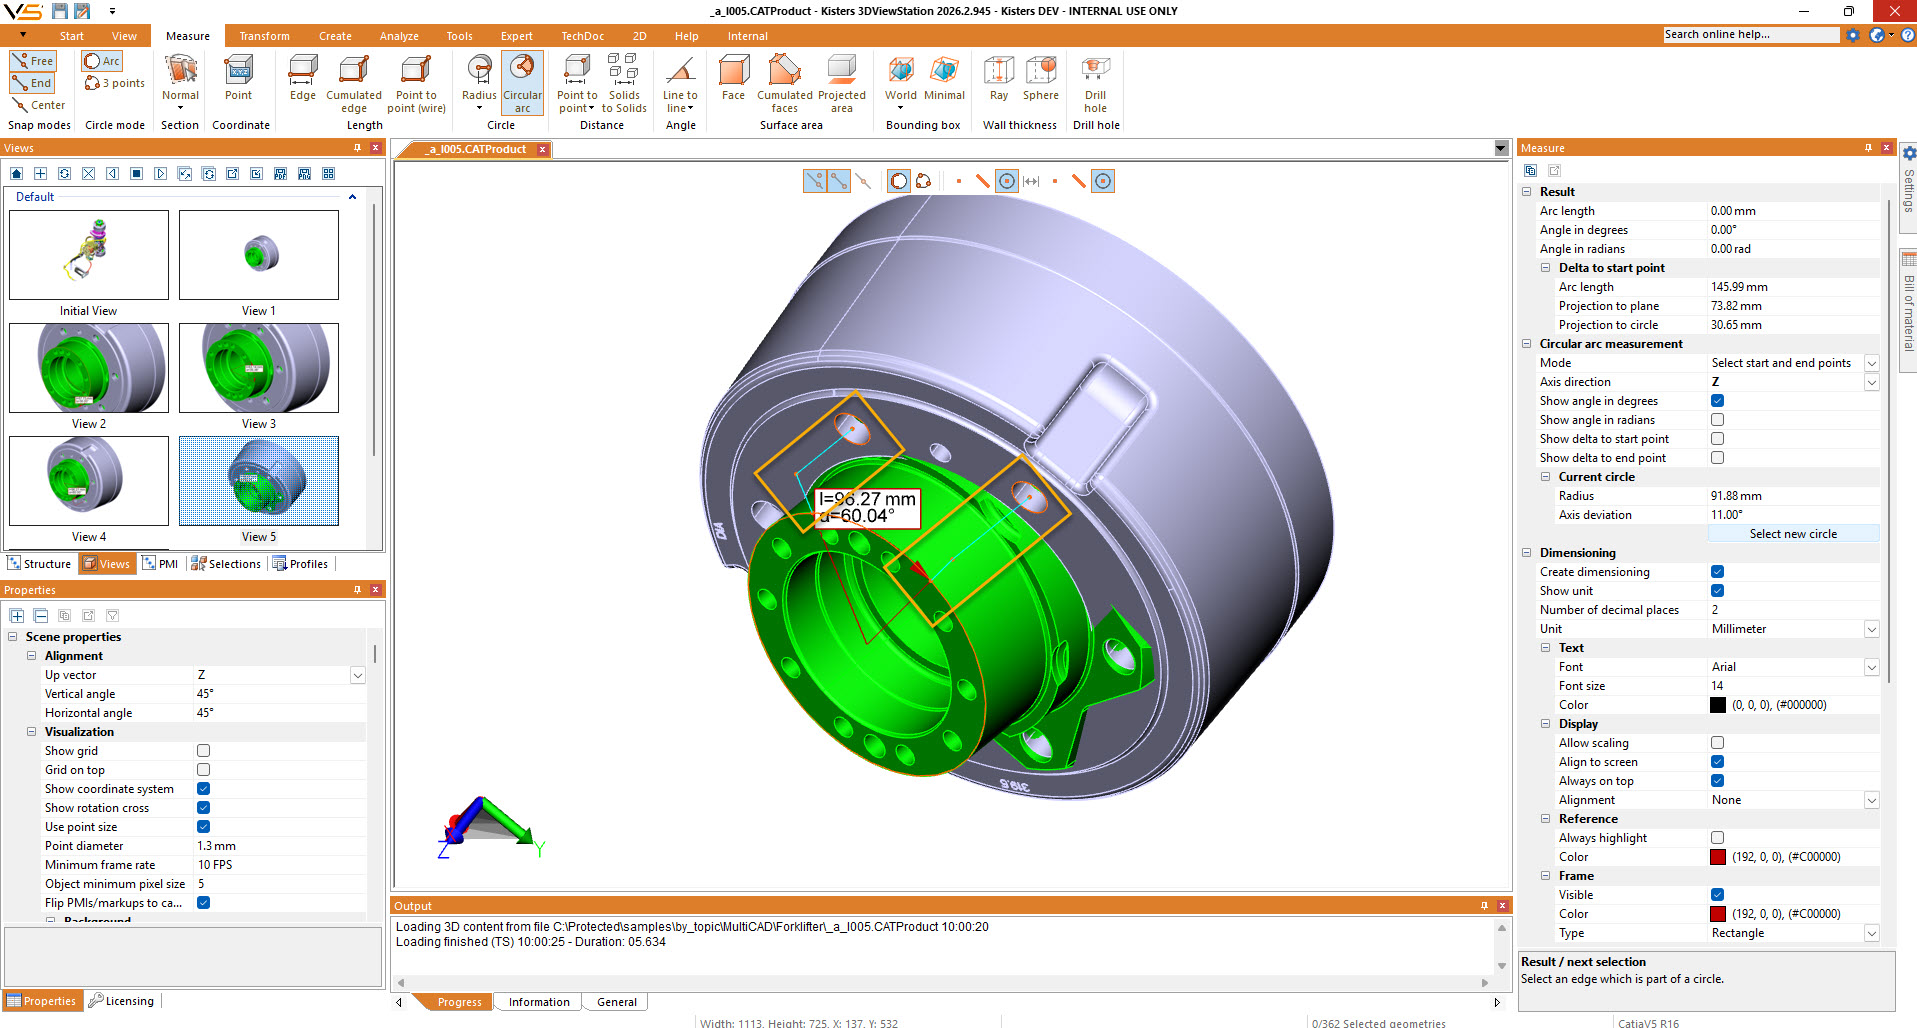Enable Center snap mode

pos(39,105)
